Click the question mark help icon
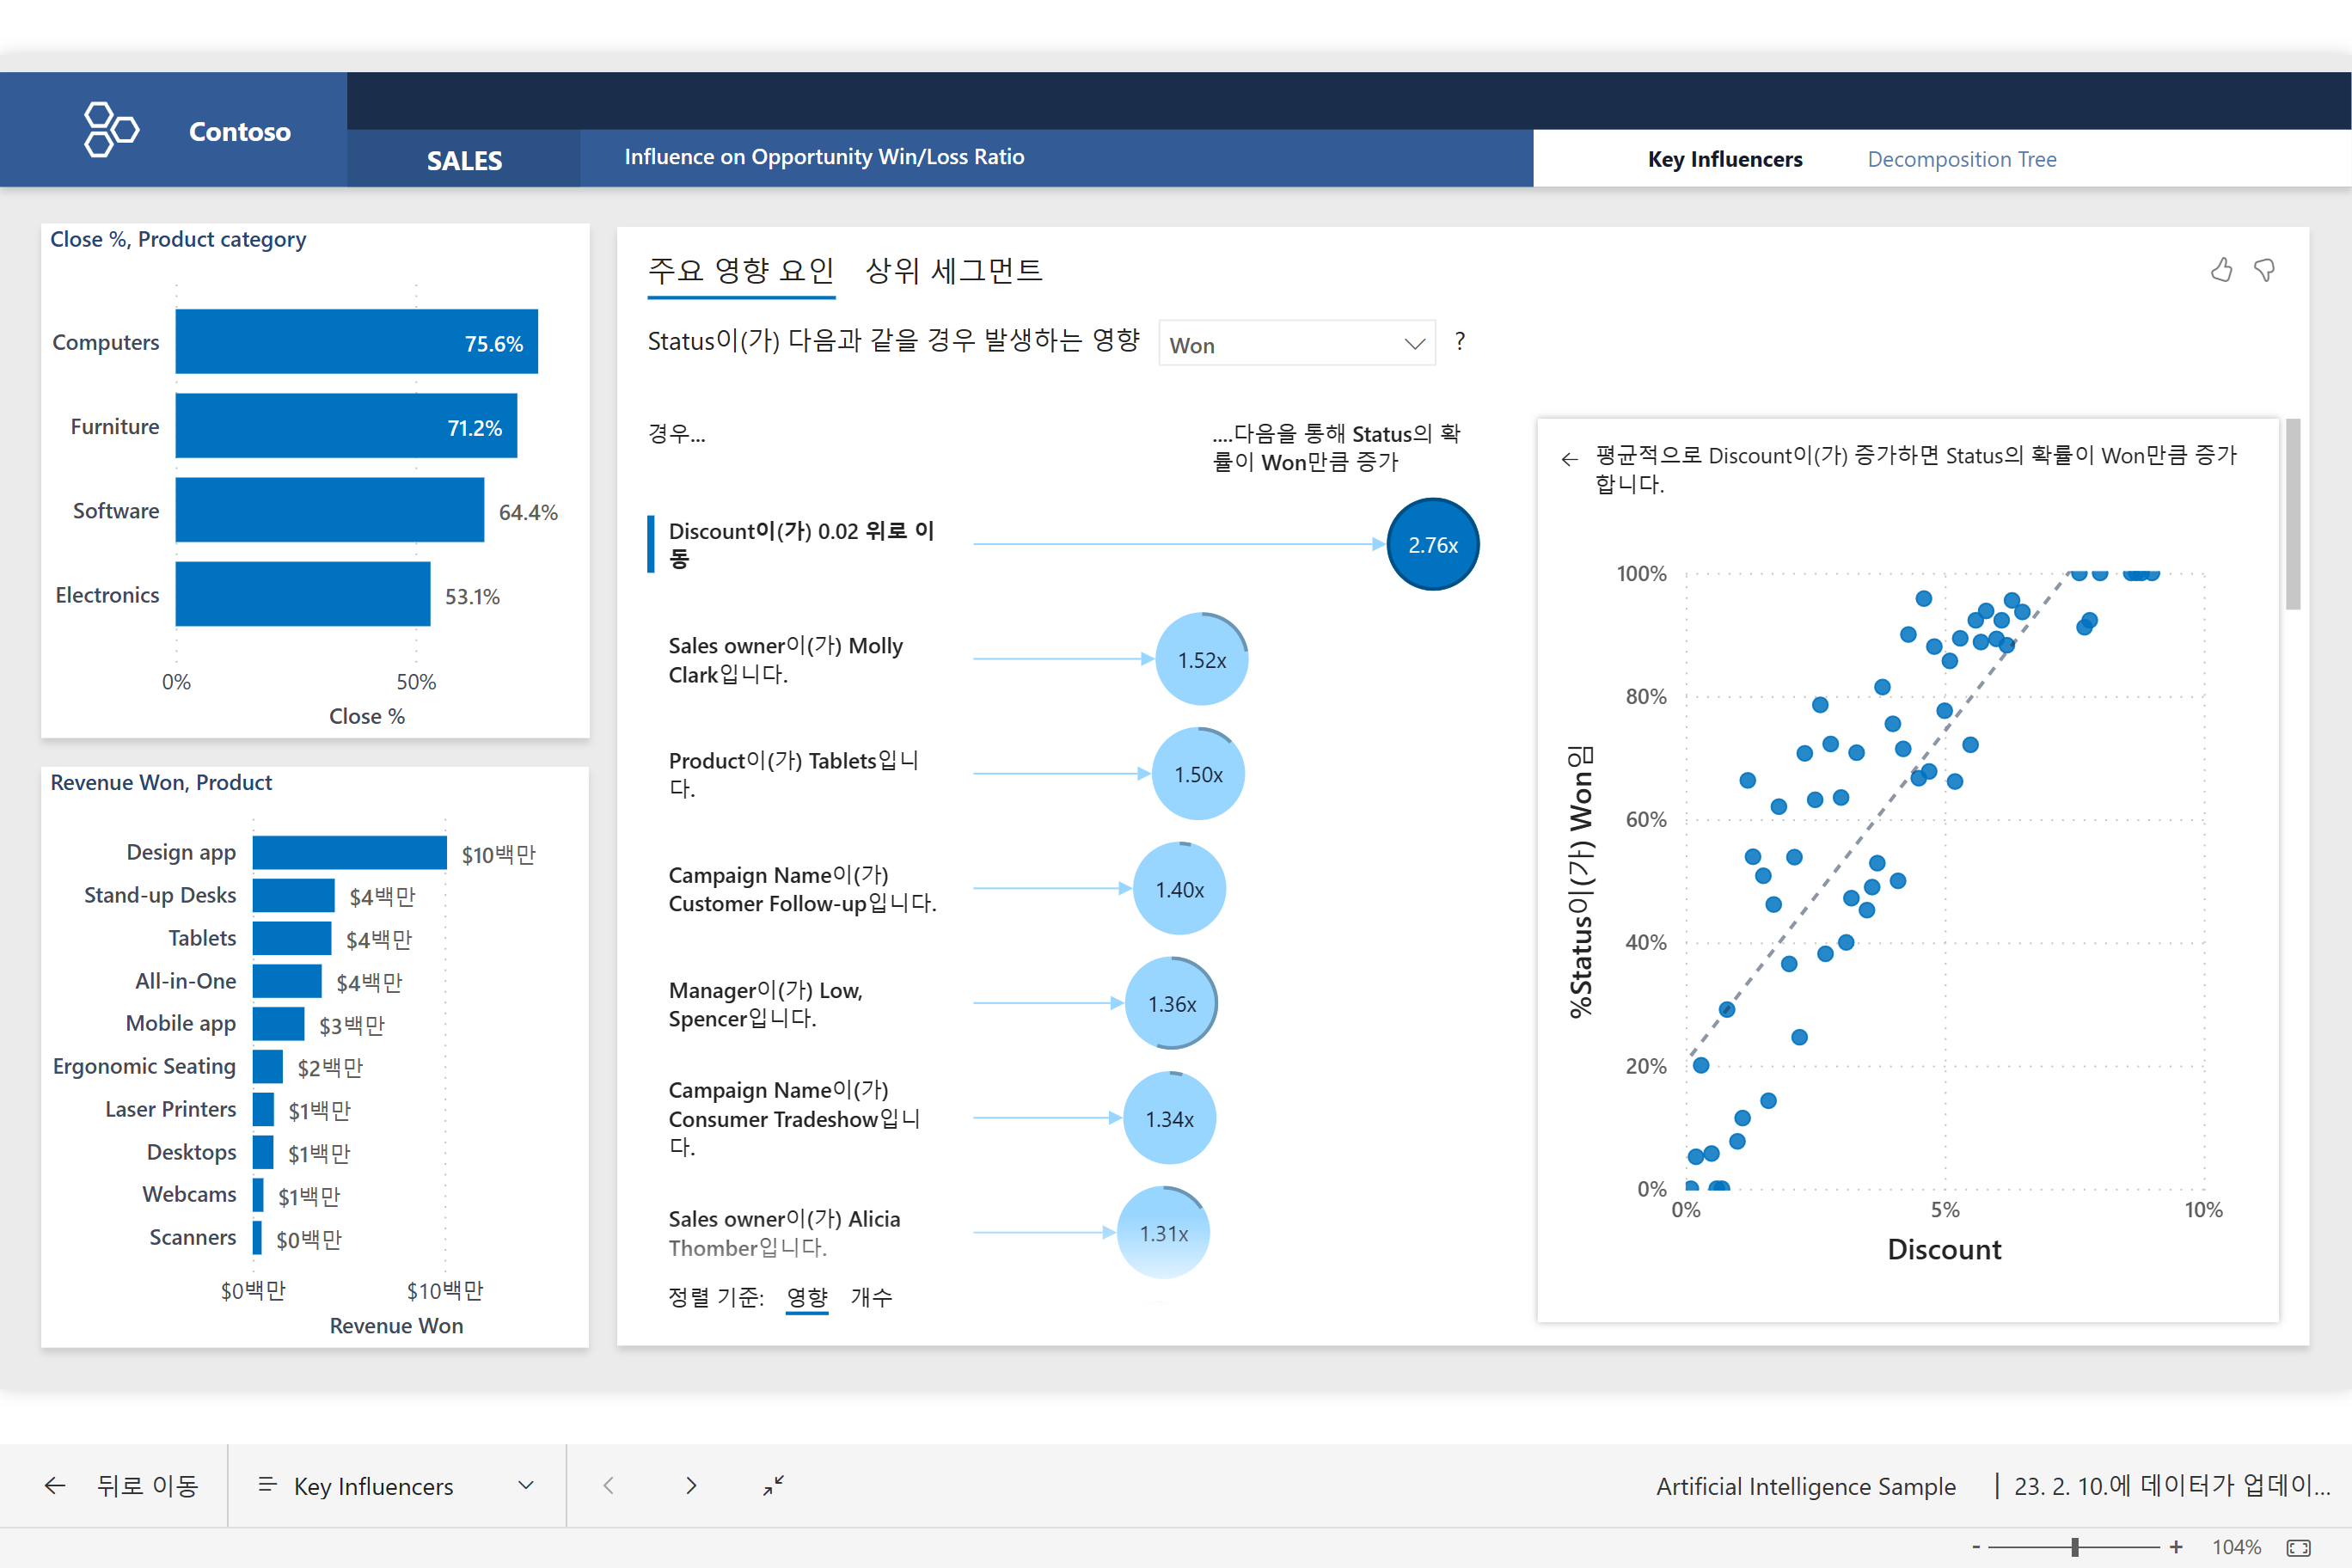The width and height of the screenshot is (2352, 1568). 1460,342
